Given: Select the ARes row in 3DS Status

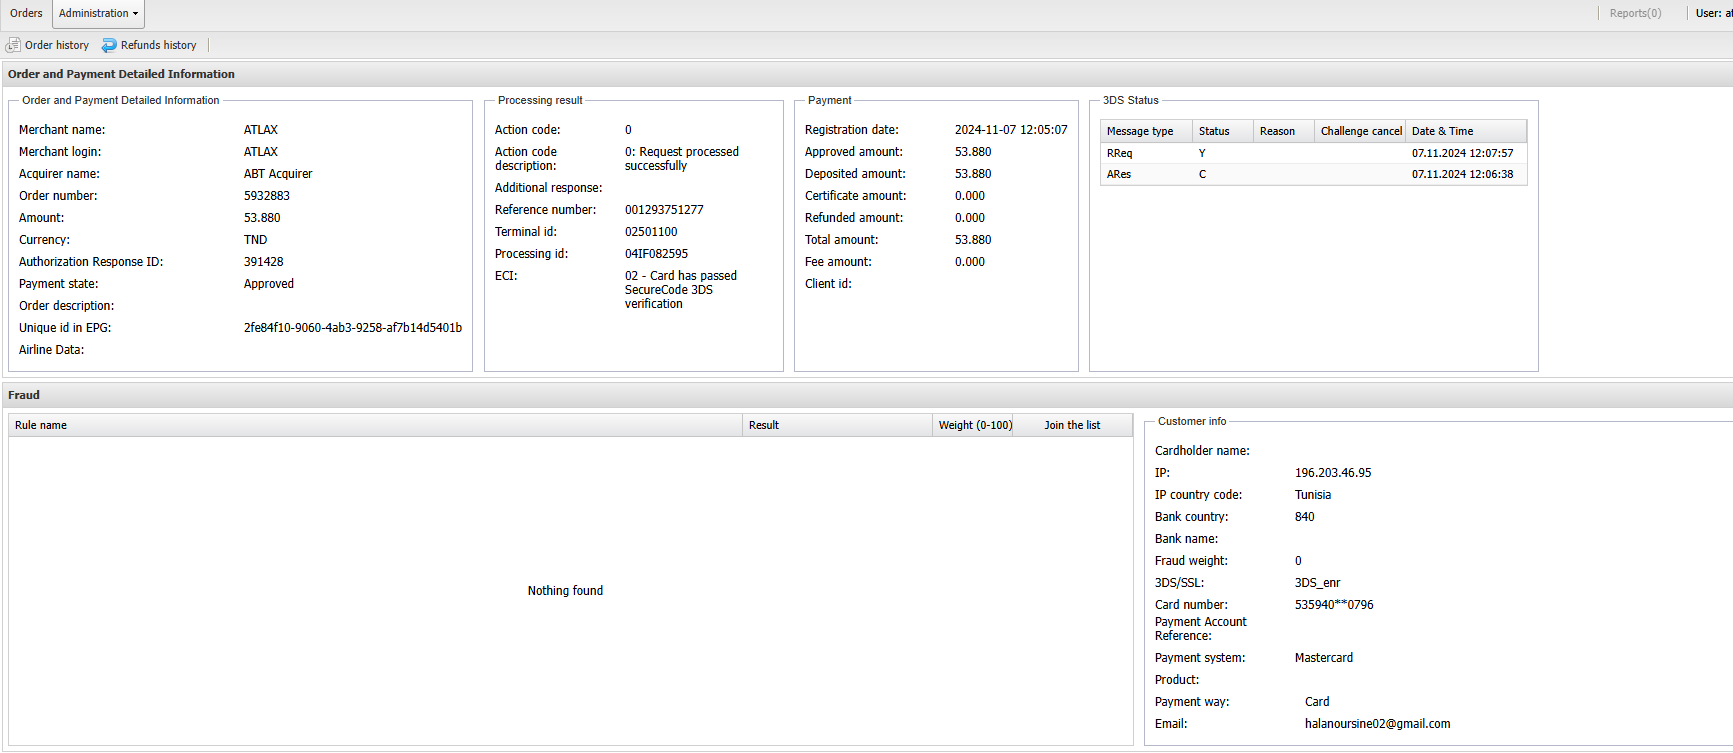Looking at the screenshot, I should (x=1119, y=174).
